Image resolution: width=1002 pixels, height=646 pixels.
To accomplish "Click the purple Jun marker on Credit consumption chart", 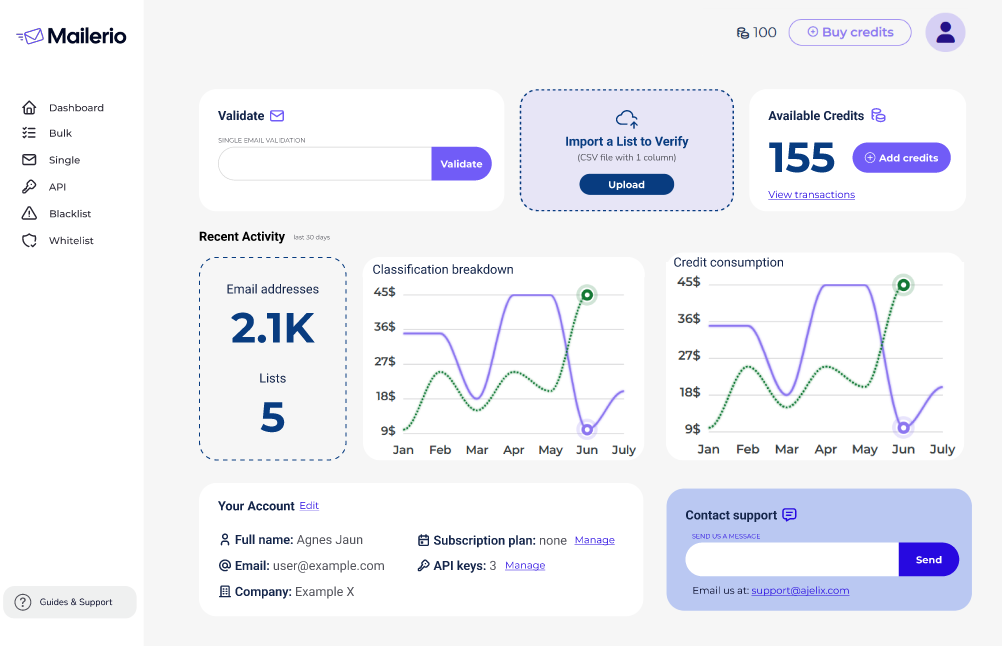I will [903, 427].
